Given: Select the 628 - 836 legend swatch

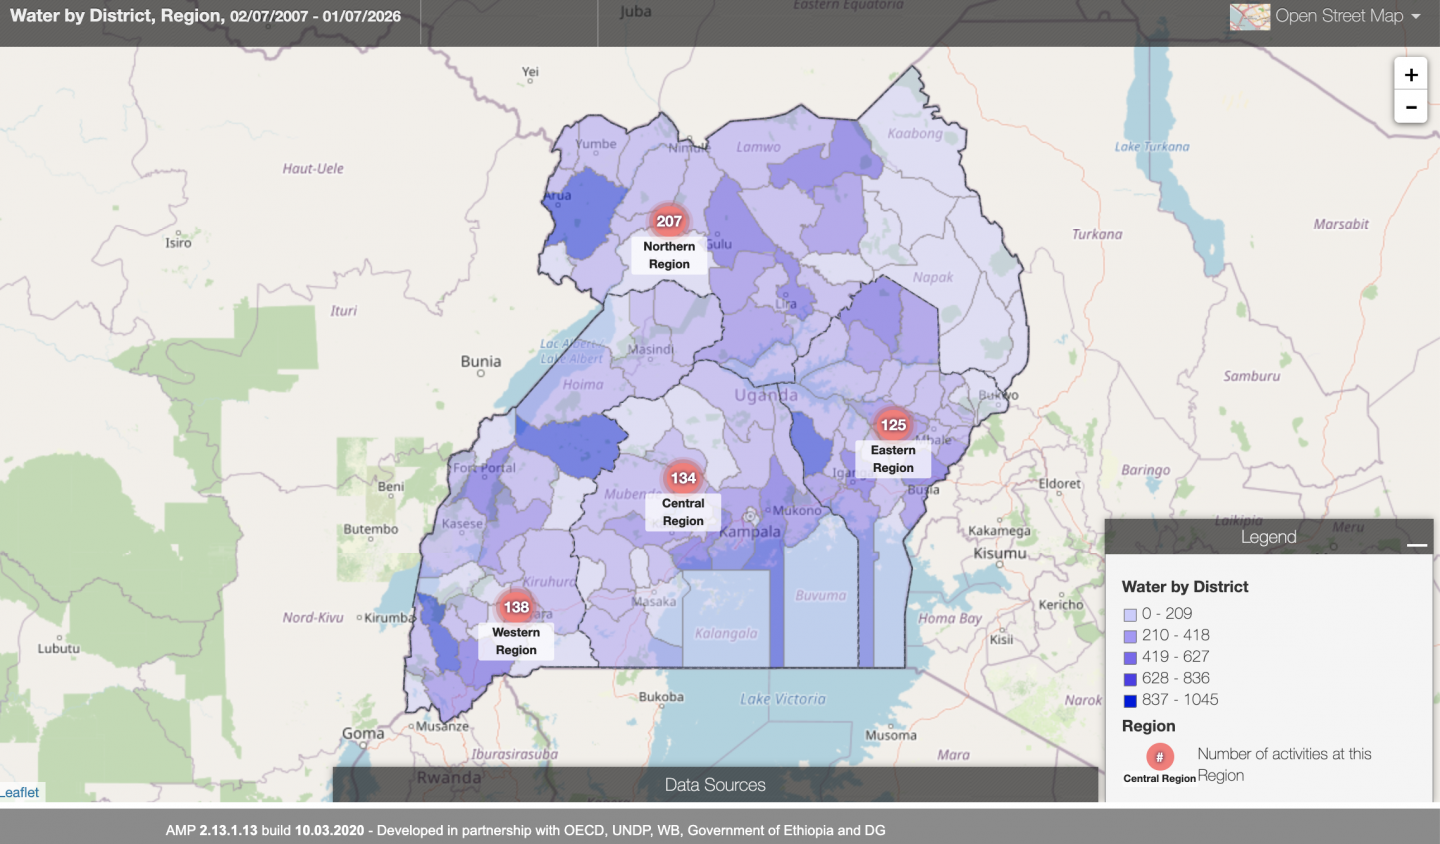Looking at the screenshot, I should [1130, 679].
